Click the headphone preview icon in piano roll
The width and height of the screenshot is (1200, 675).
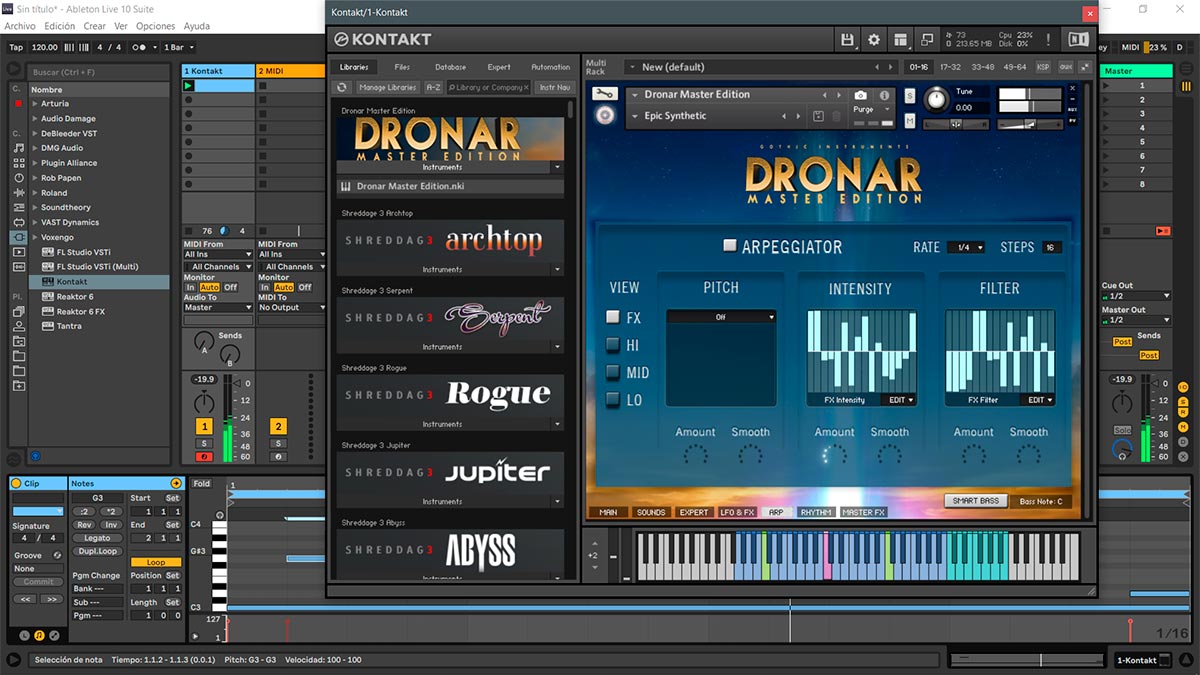tap(220, 516)
